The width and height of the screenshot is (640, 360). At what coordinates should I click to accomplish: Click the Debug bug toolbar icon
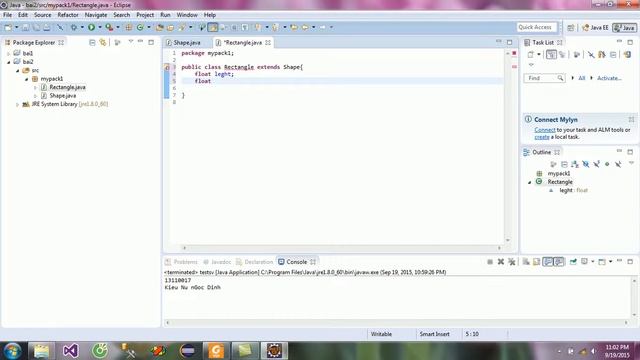point(74,27)
